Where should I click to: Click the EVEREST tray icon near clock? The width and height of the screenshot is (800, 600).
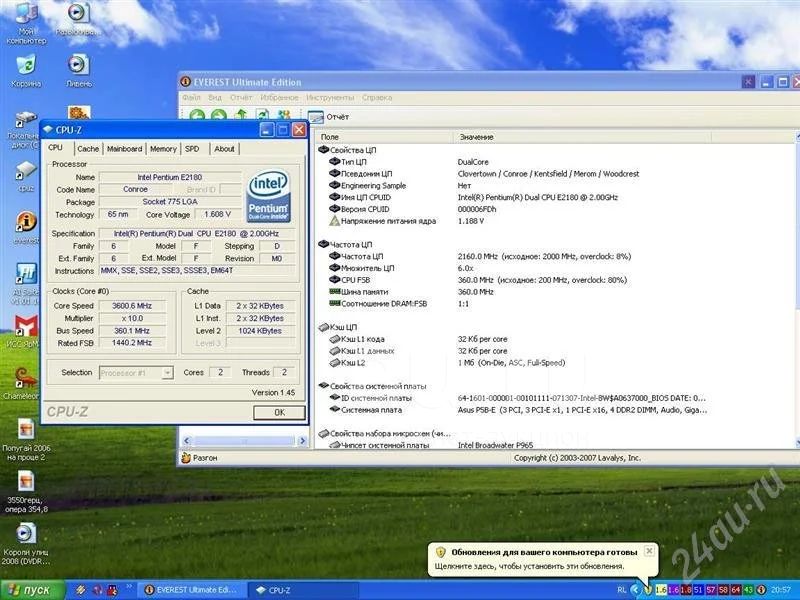[761, 590]
